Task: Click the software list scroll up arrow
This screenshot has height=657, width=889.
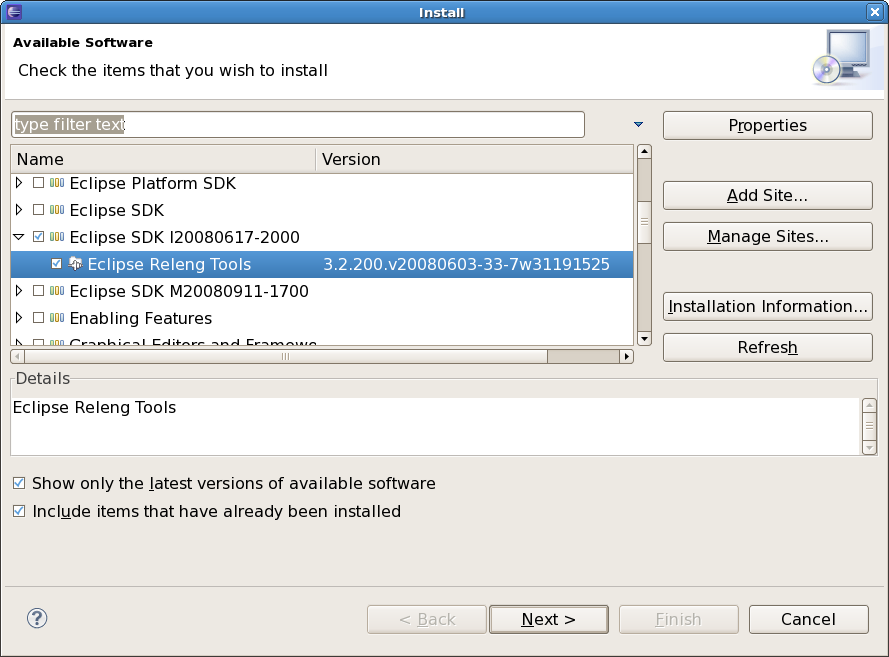Action: [x=644, y=152]
